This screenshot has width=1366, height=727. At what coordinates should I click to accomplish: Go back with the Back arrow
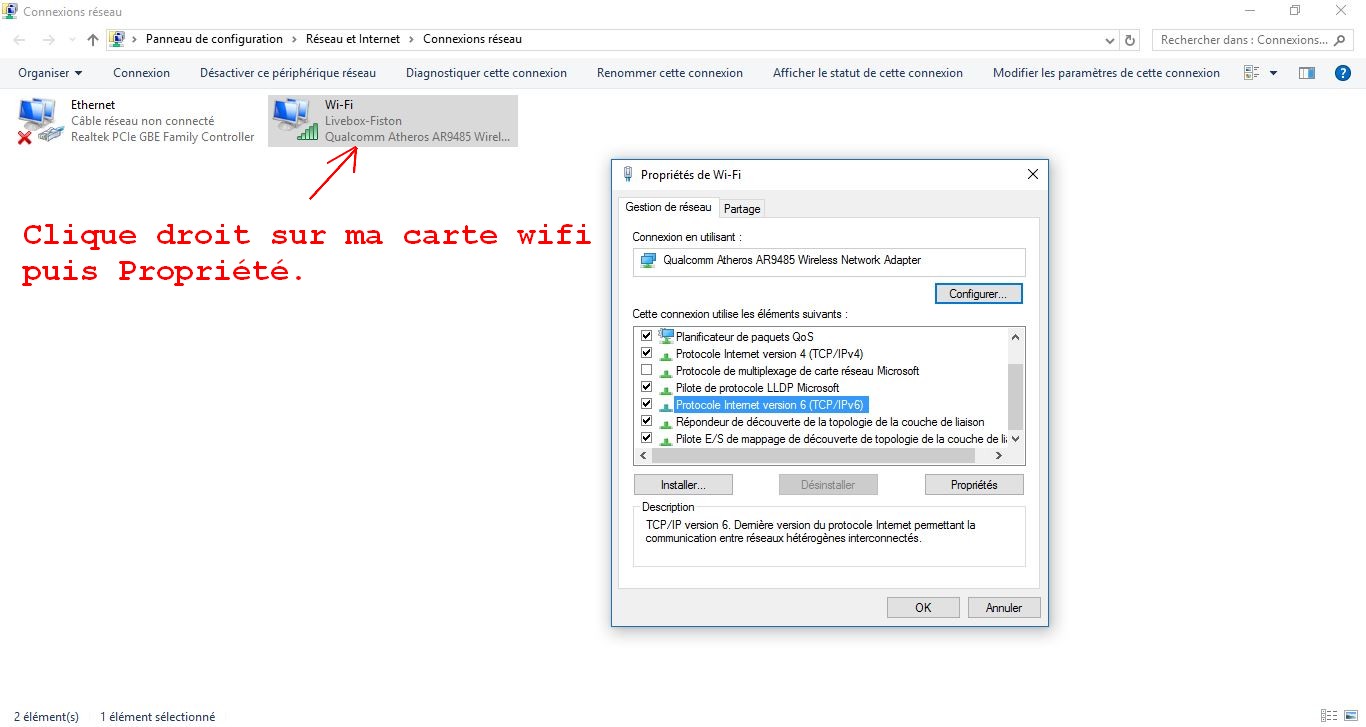[x=19, y=40]
